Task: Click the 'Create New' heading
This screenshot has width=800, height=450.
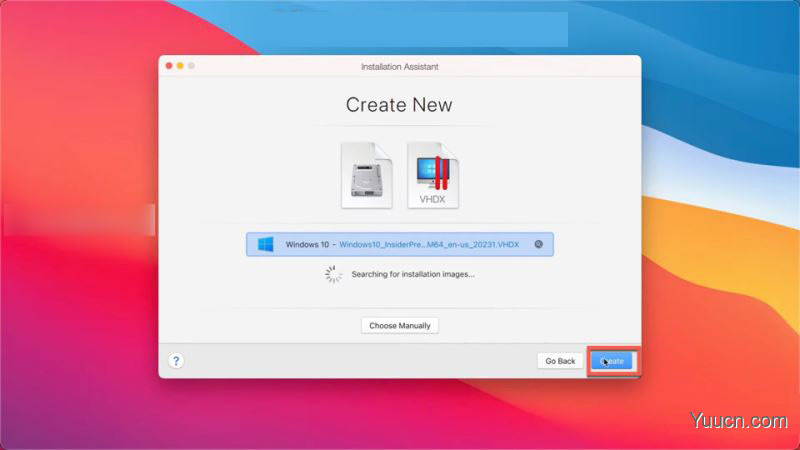Action: click(399, 105)
